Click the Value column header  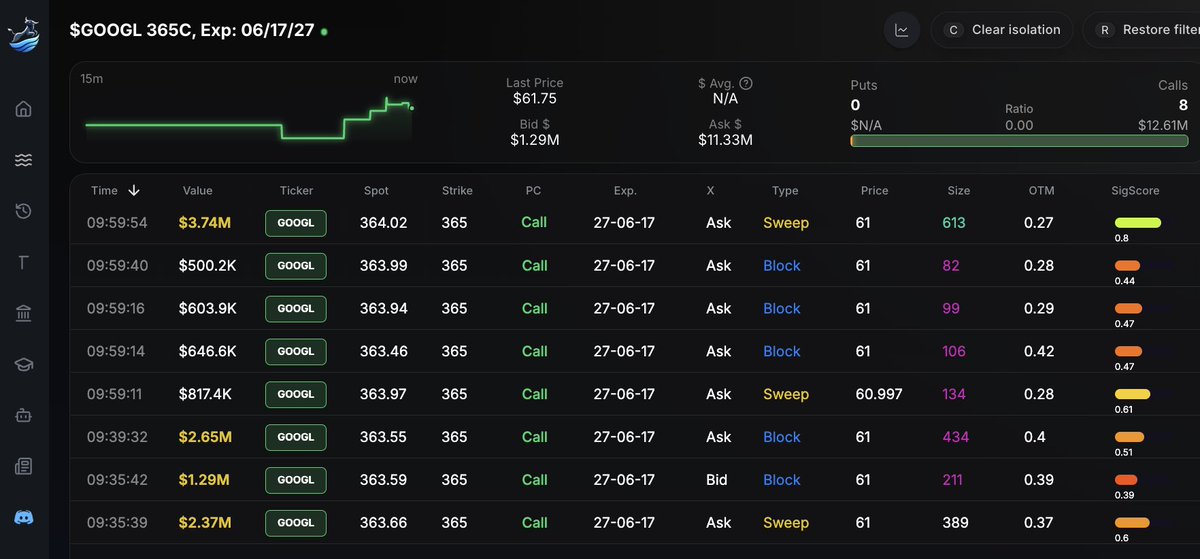198,190
